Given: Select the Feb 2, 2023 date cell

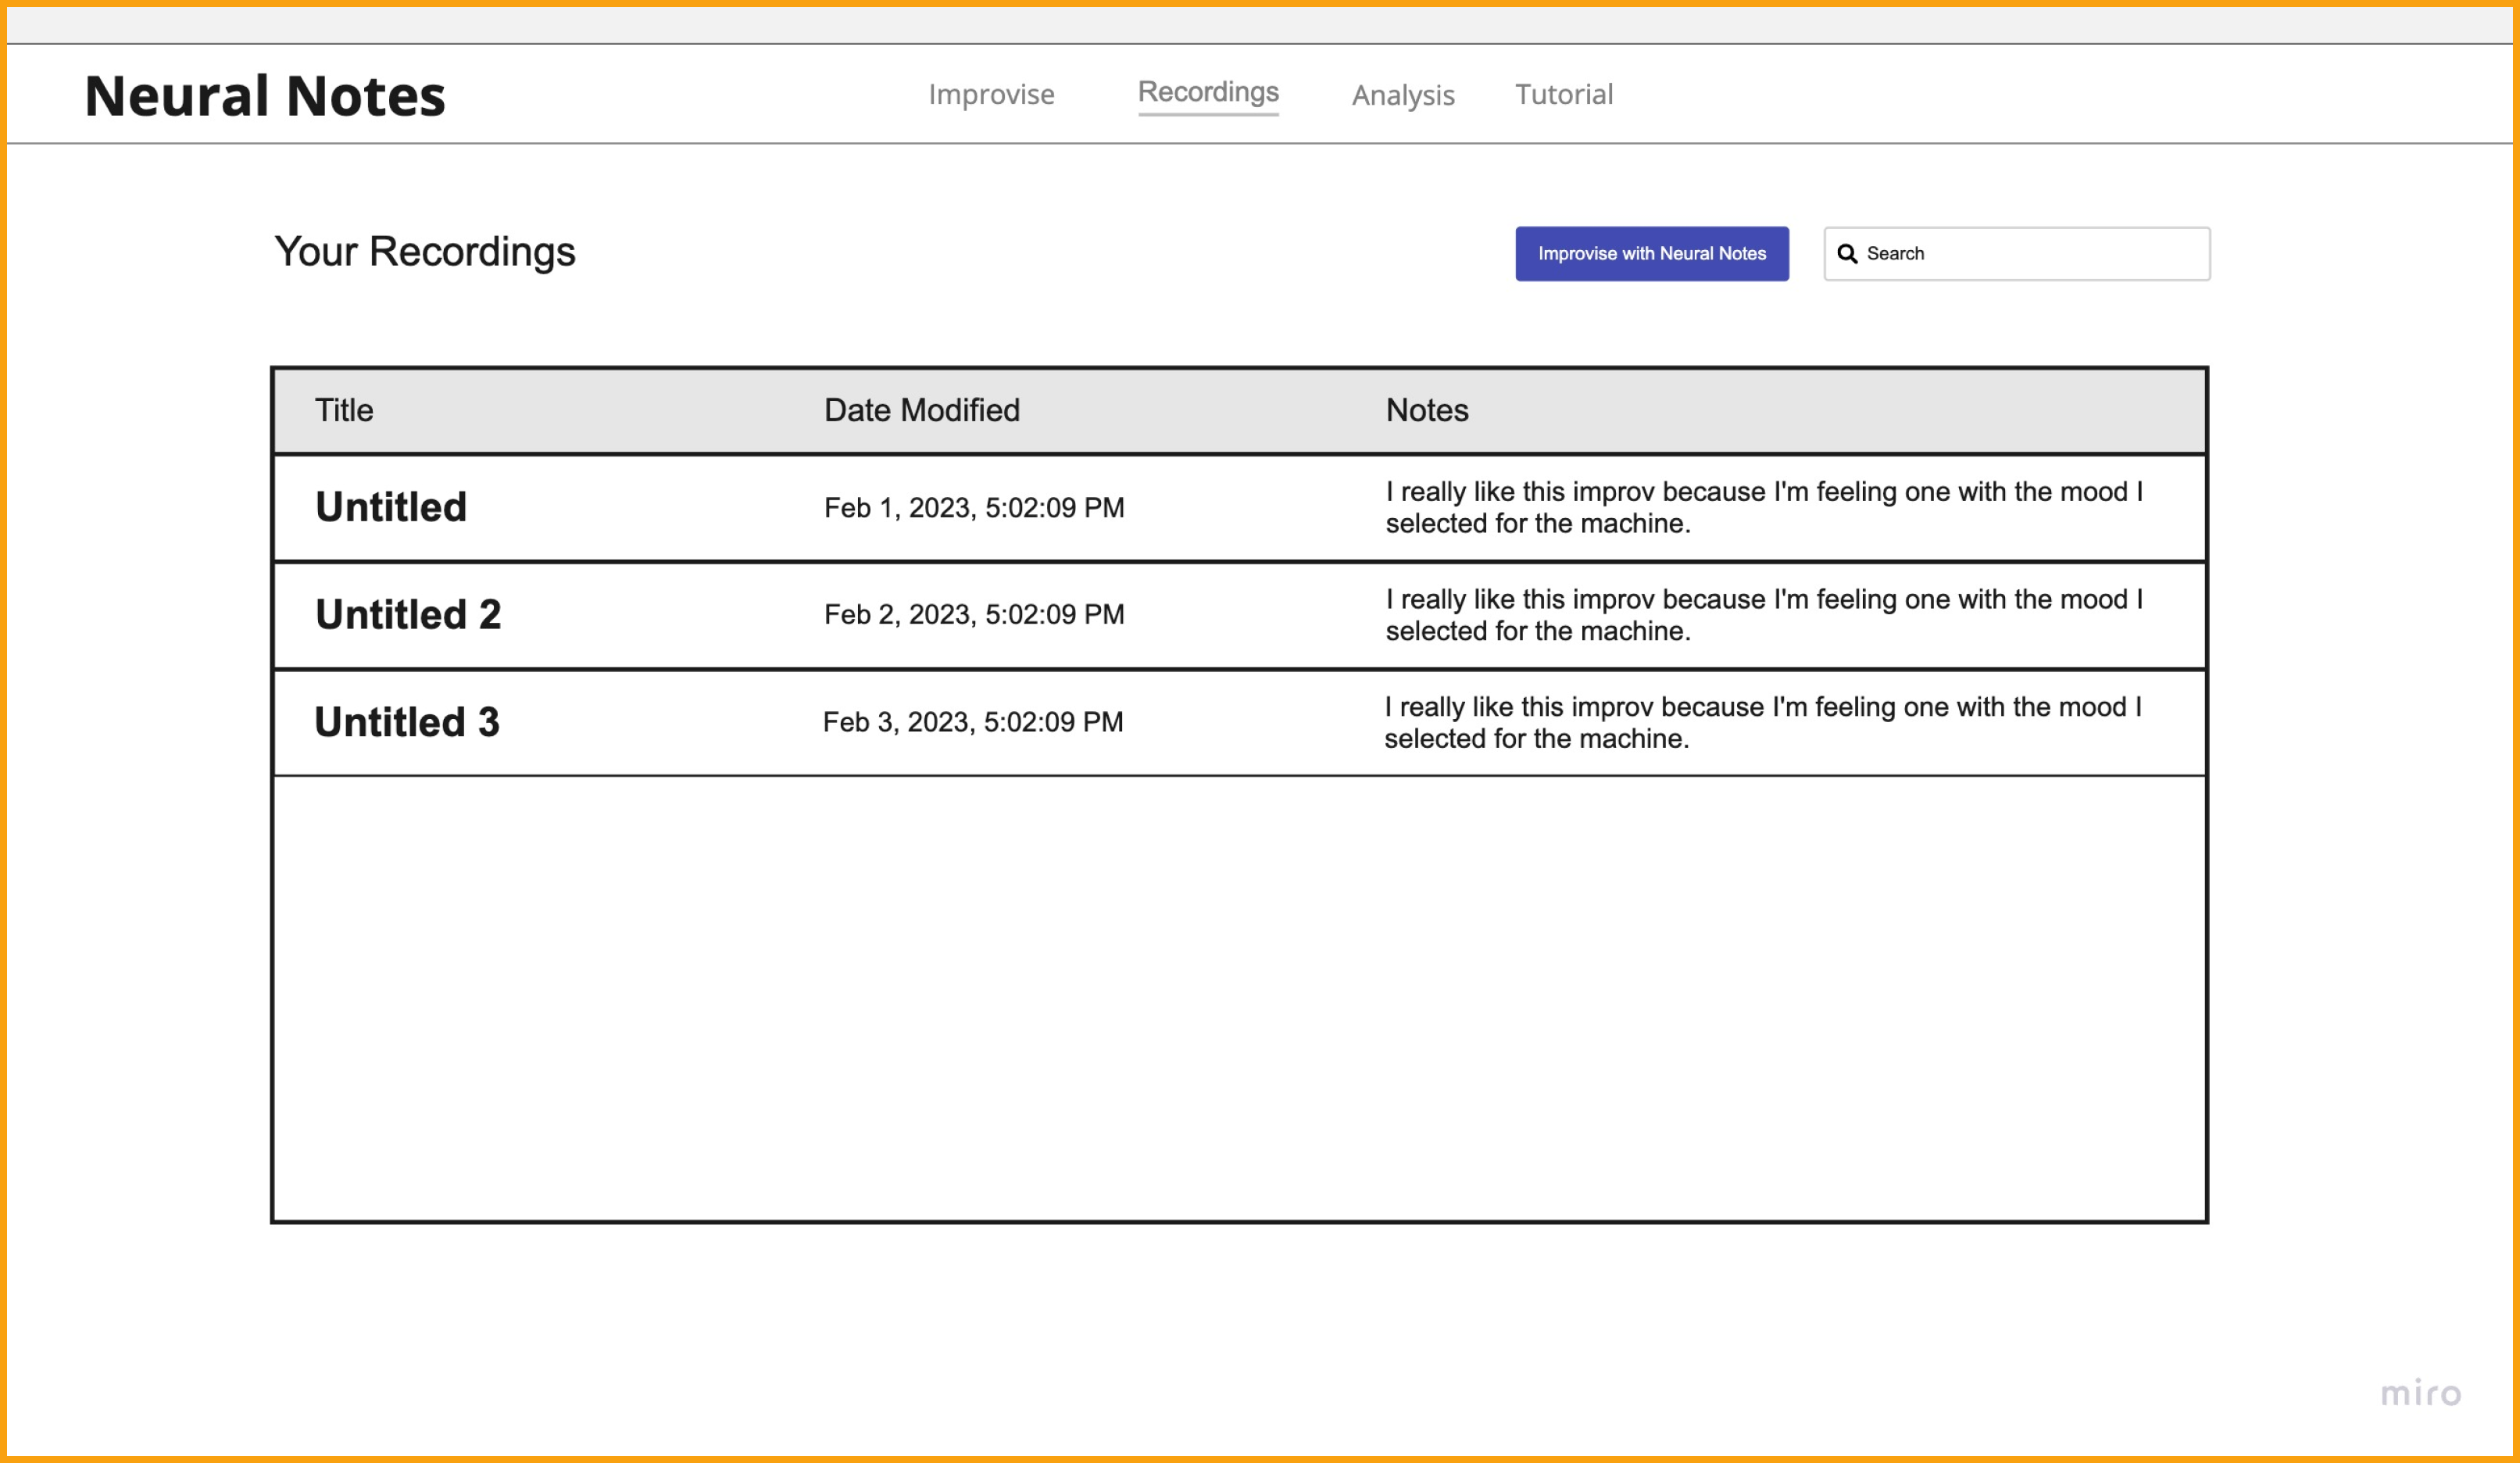Looking at the screenshot, I should click(x=973, y=614).
